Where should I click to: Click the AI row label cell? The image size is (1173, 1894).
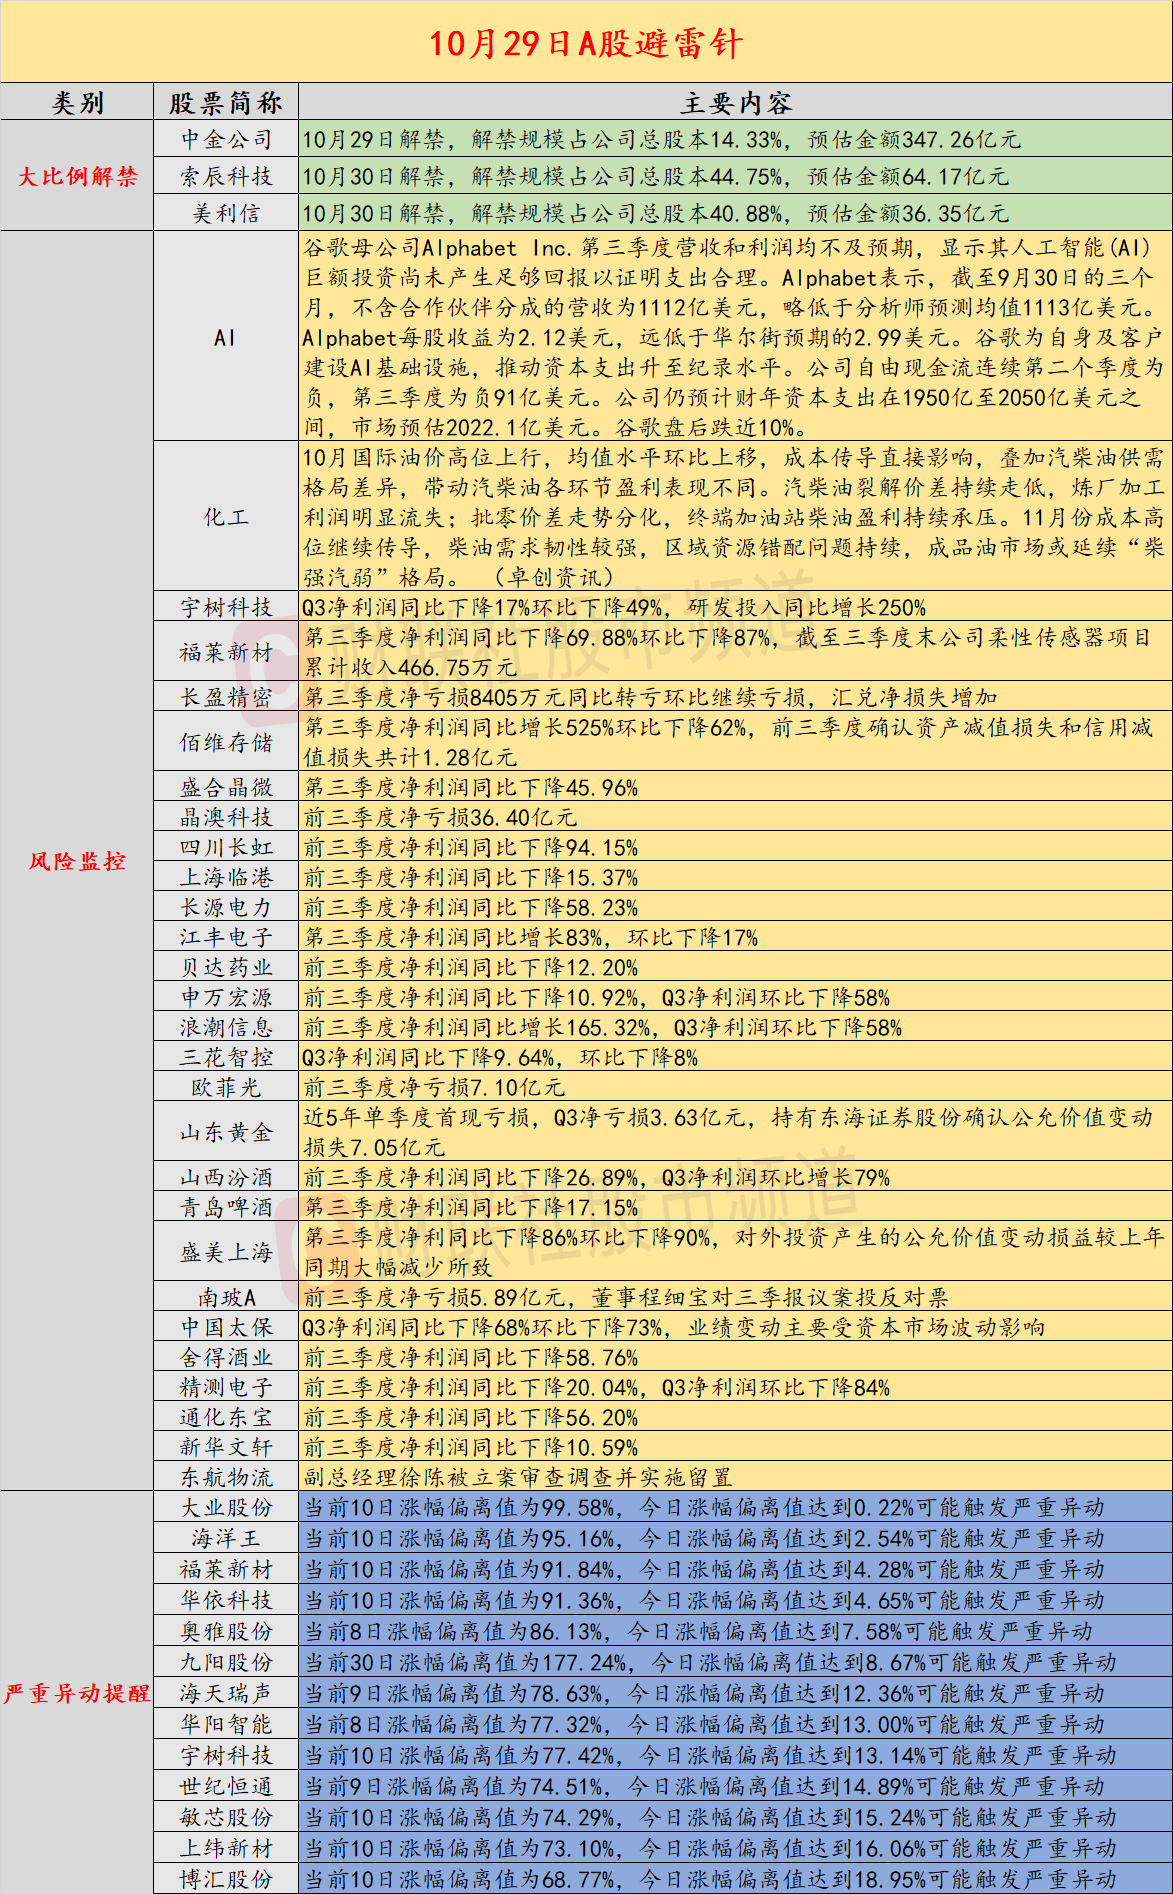click(226, 338)
